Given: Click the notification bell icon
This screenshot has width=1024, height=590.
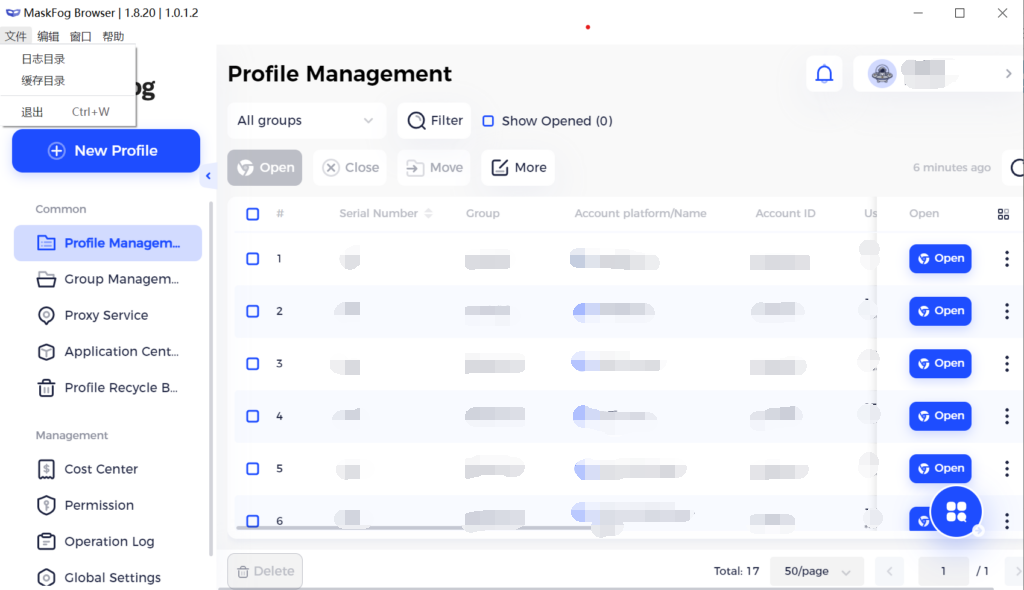Looking at the screenshot, I should point(824,74).
